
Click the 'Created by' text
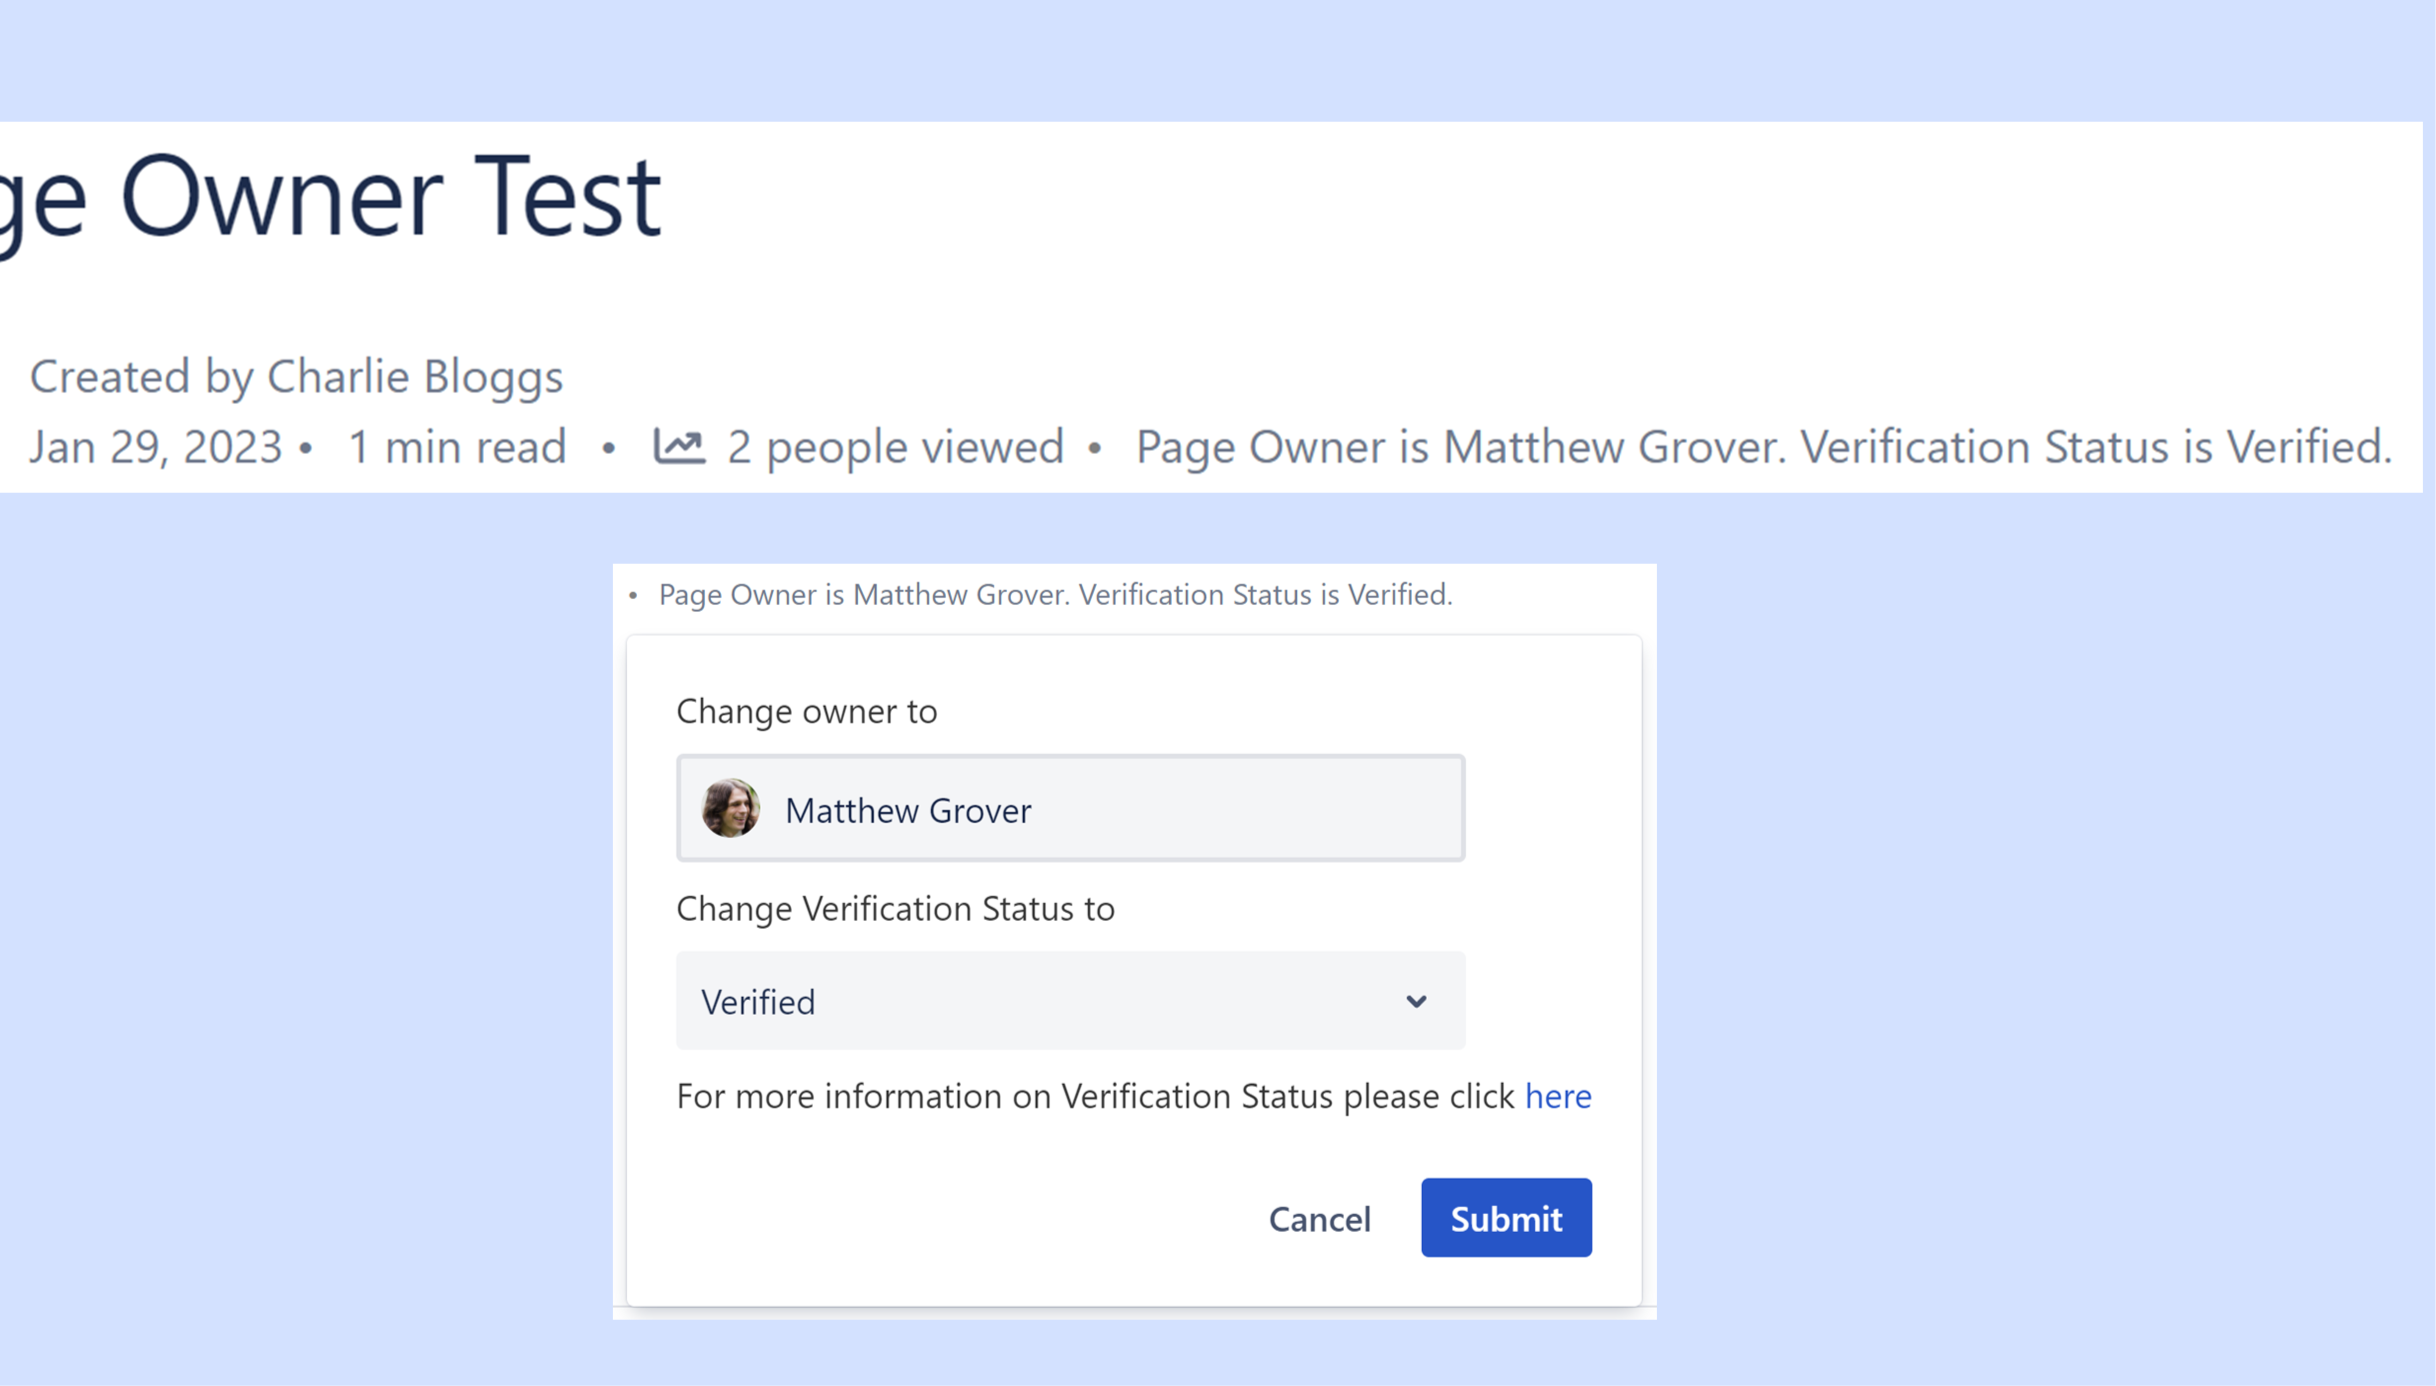(140, 377)
